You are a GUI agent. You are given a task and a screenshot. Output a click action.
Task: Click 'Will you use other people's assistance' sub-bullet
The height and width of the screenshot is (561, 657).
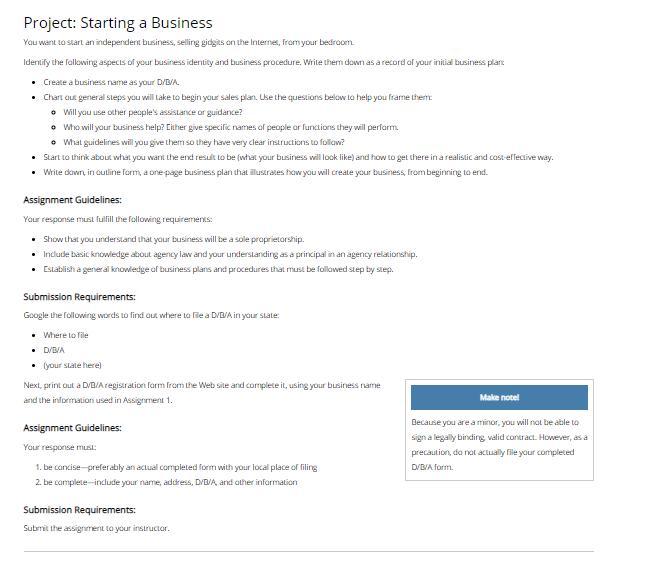(x=153, y=112)
